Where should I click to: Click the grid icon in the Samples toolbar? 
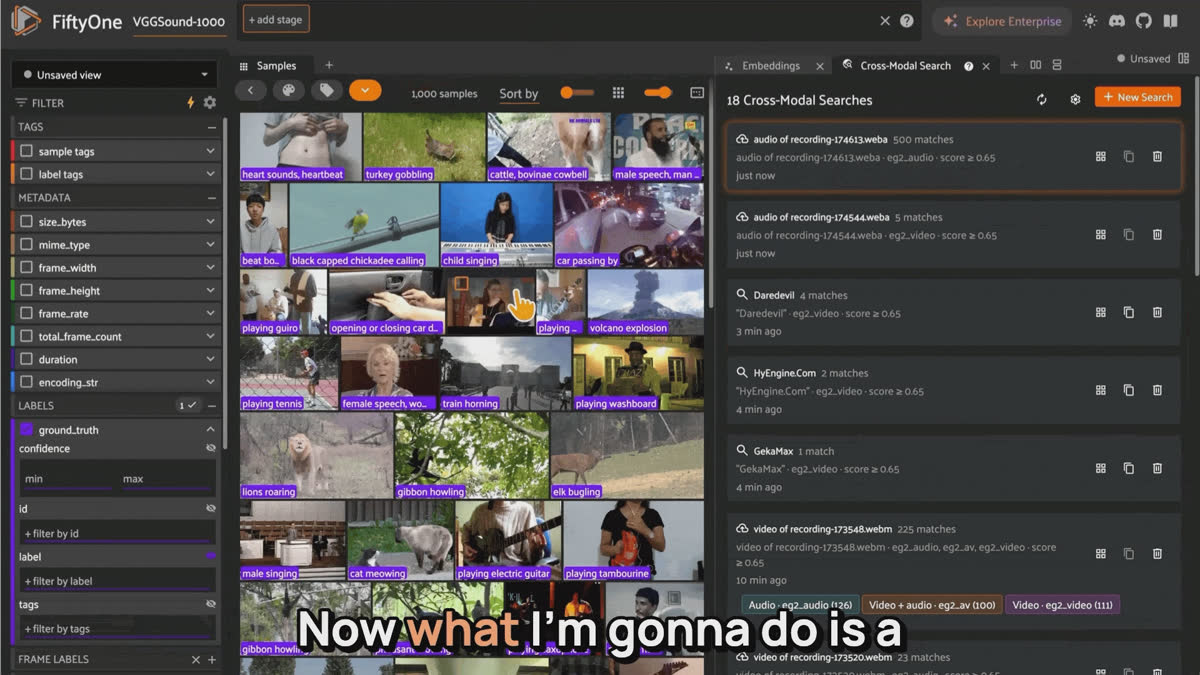619,92
